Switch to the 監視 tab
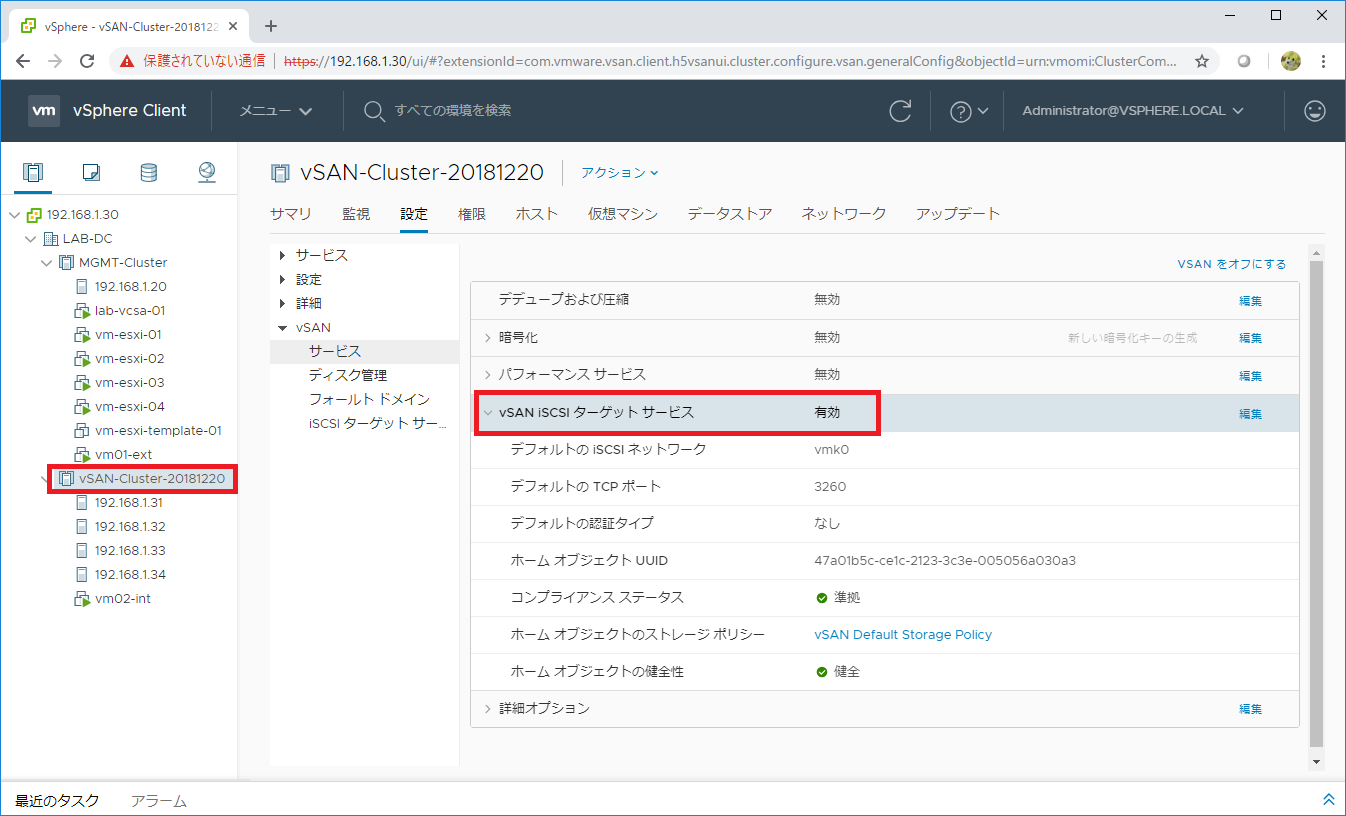This screenshot has height=816, width=1346. (356, 214)
